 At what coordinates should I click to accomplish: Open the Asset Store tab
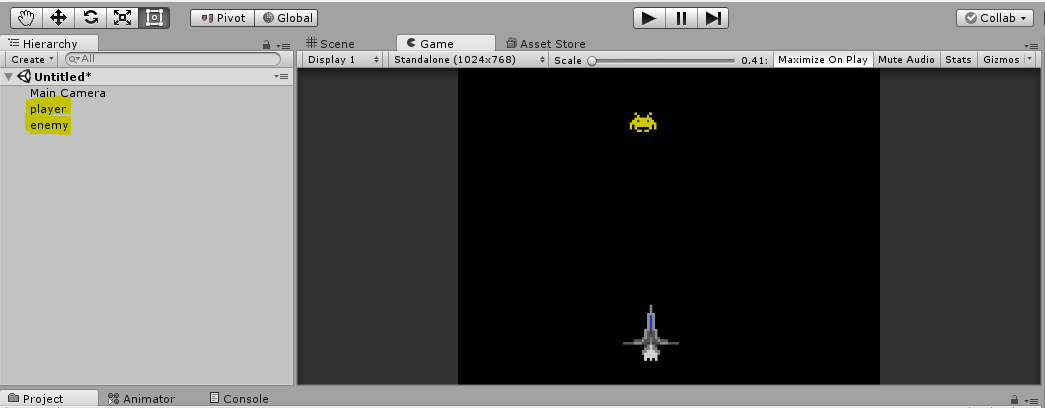click(546, 43)
